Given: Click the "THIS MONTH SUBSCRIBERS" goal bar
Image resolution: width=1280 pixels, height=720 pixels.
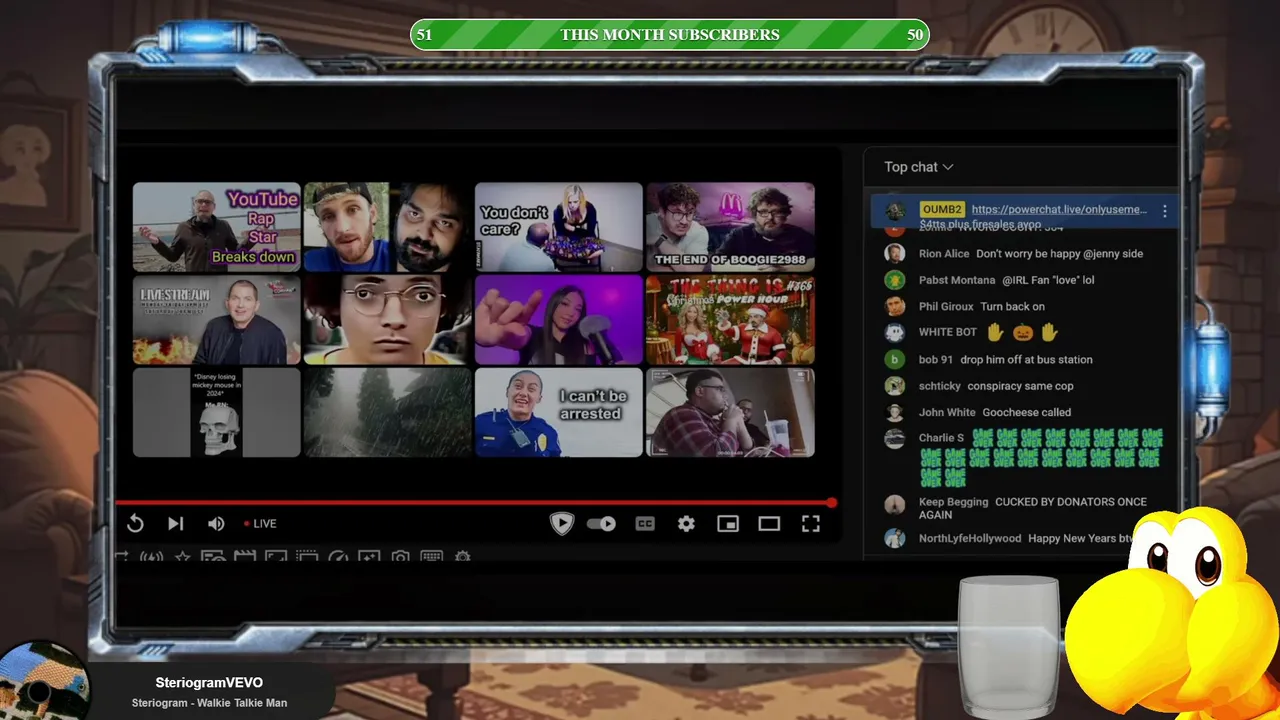Looking at the screenshot, I should 669,35.
